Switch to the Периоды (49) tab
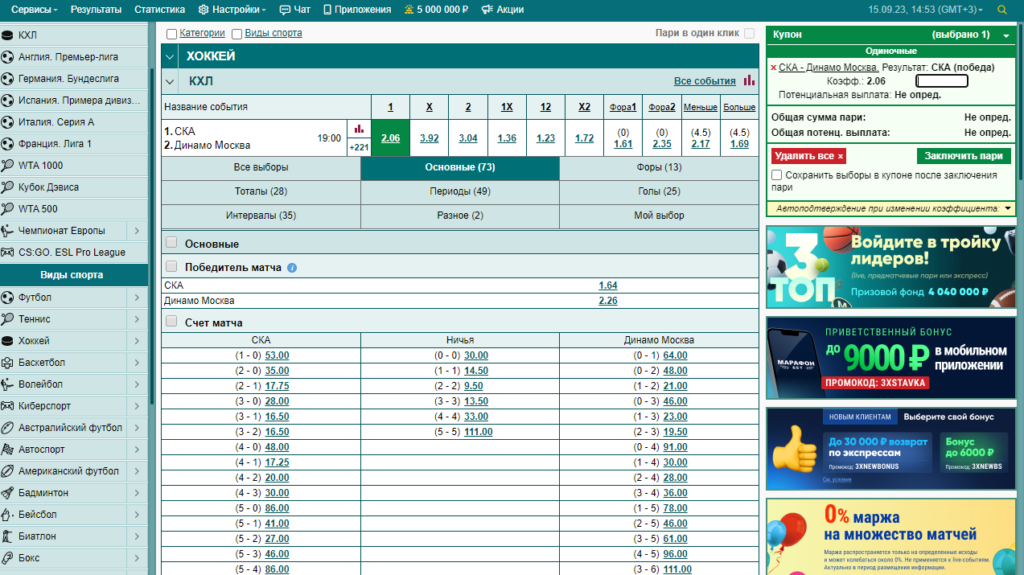This screenshot has height=575, width=1024. (x=460, y=191)
